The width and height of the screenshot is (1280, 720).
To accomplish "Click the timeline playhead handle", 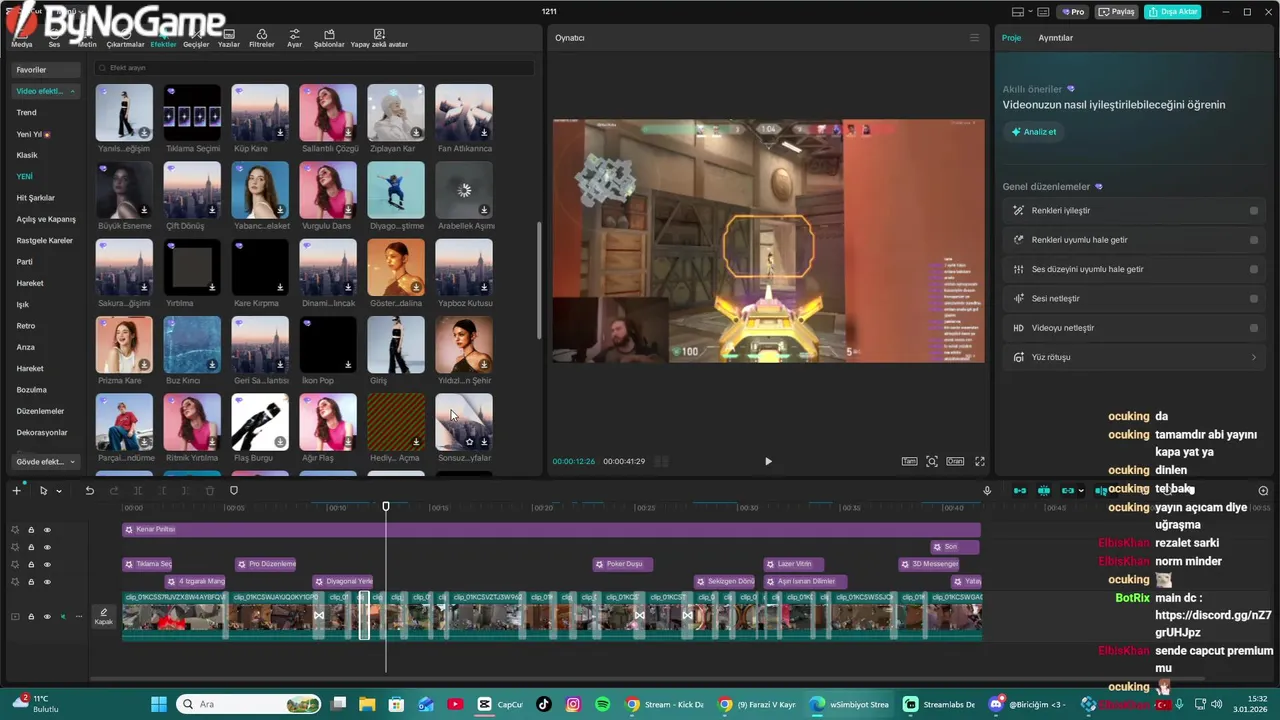I will click(x=386, y=506).
